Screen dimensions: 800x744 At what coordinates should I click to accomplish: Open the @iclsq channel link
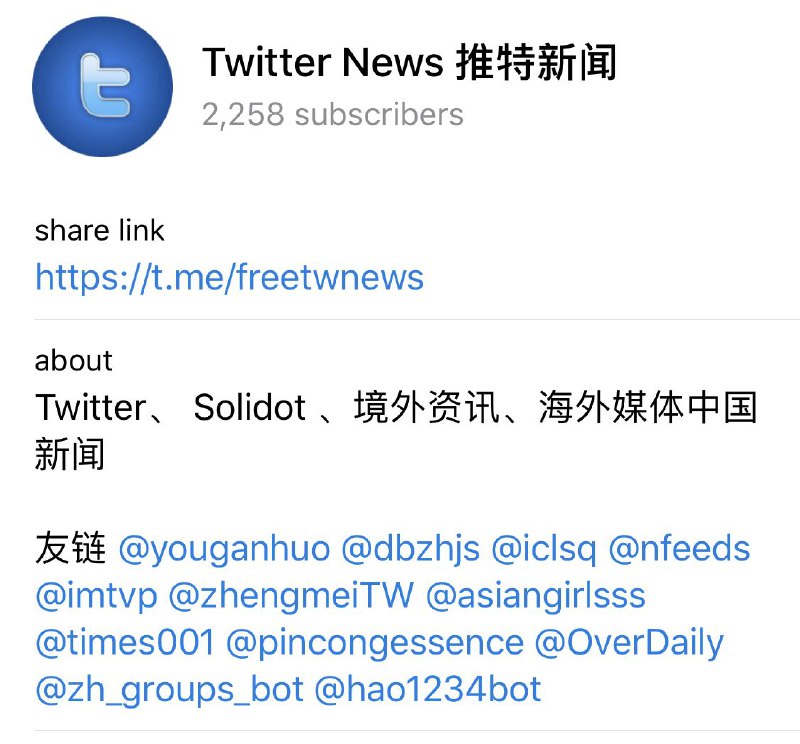(544, 550)
